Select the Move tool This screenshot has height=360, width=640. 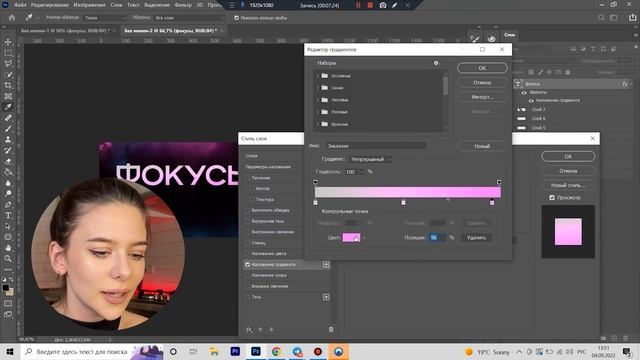pyautogui.click(x=8, y=42)
